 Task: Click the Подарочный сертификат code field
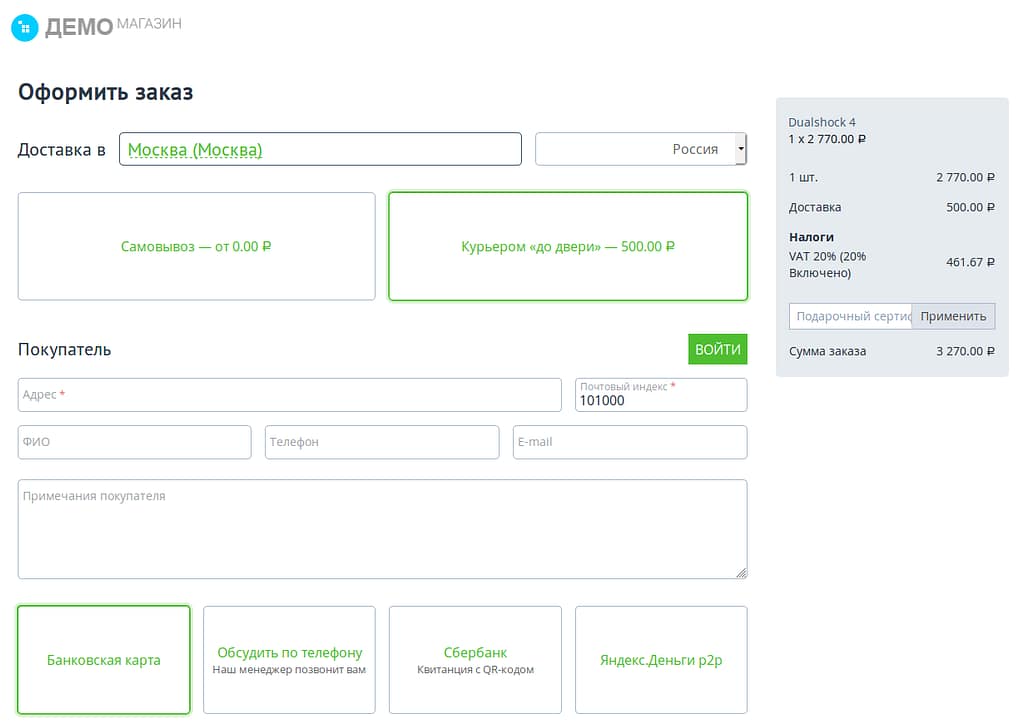tap(850, 316)
